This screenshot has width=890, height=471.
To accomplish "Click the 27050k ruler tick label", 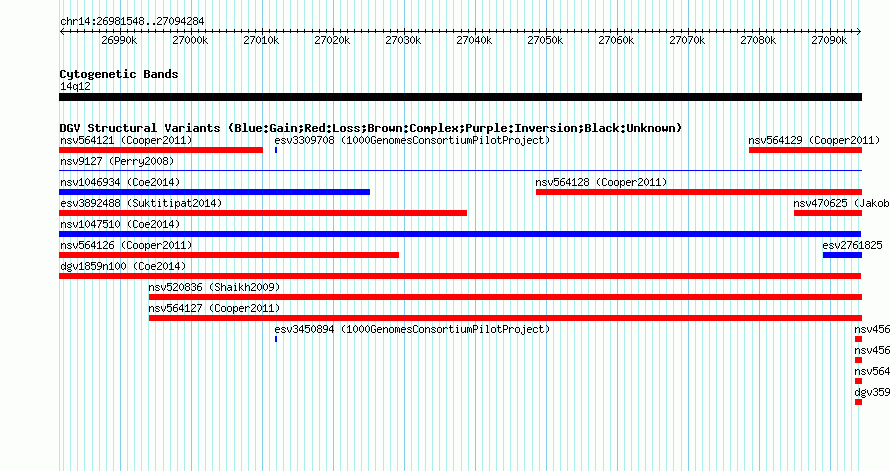I will 545,40.
